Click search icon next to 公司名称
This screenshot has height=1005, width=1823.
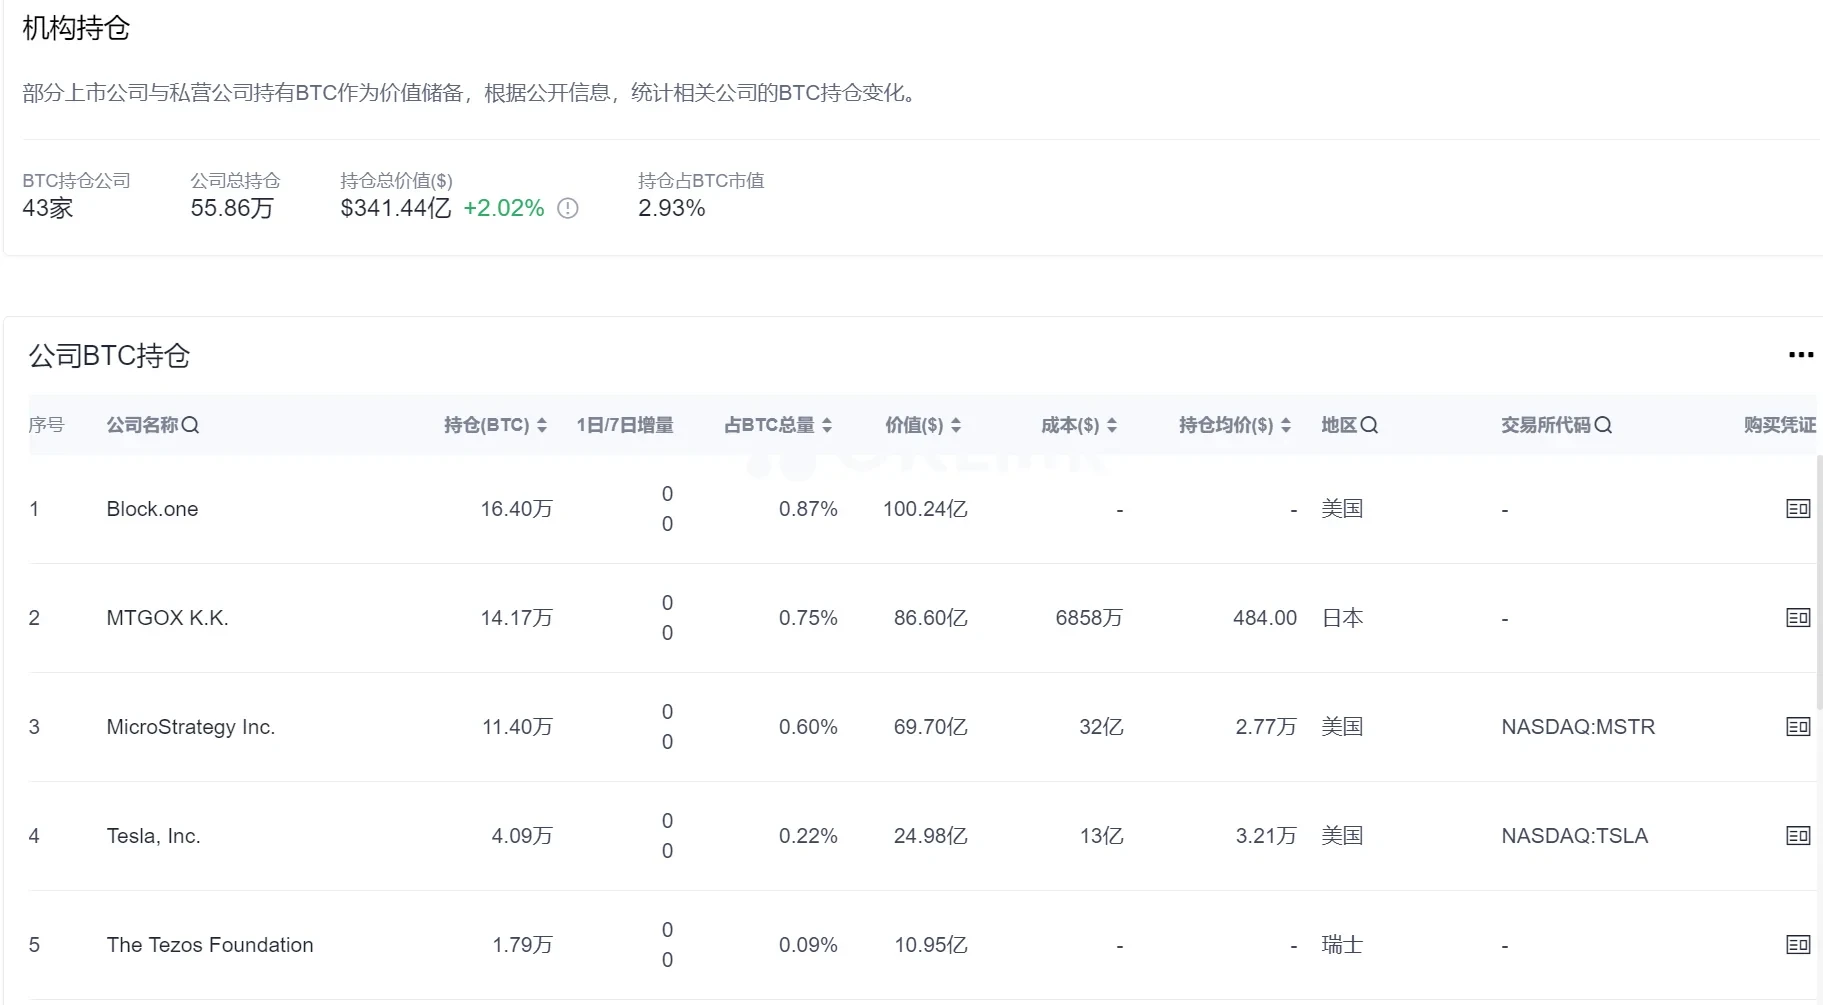(190, 425)
